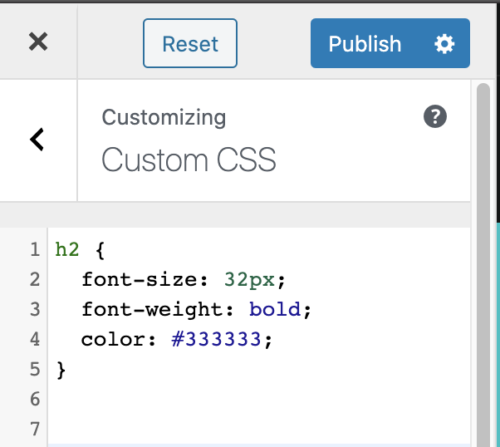This screenshot has width=500, height=447.
Task: Click the 'font-weight: bold;' code line
Action: click(196, 309)
